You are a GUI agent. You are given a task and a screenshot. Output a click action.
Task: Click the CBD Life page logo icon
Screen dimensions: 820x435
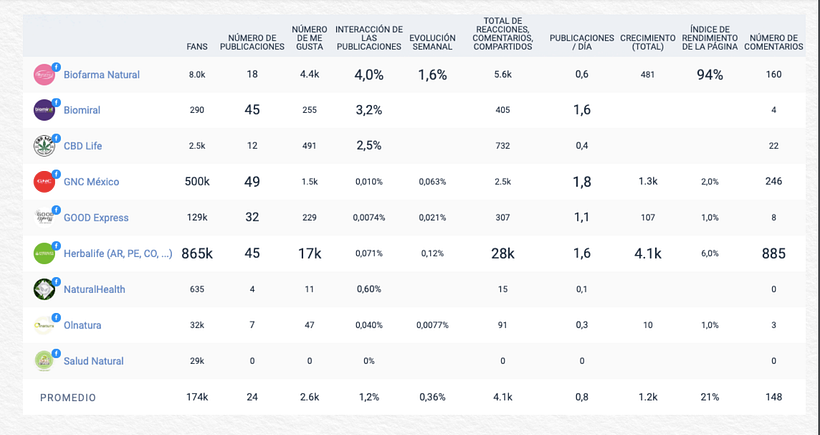coord(44,146)
